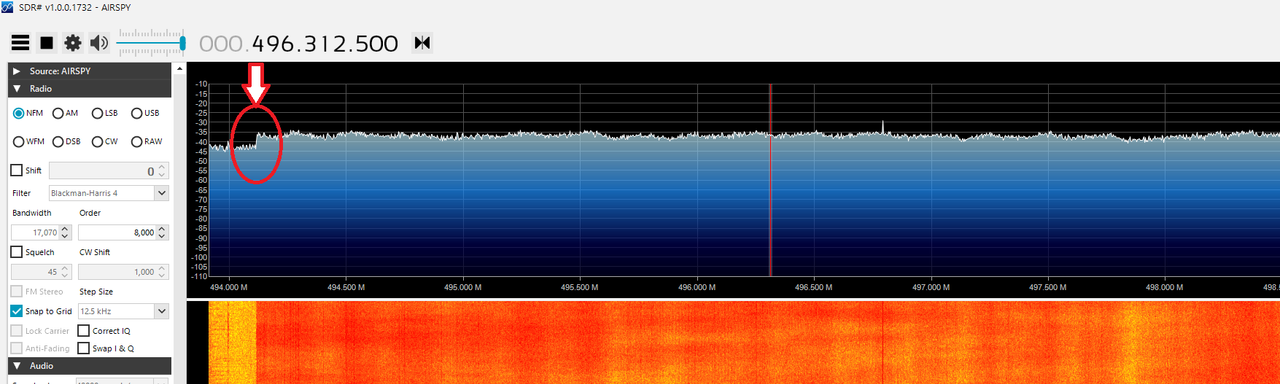Collapse the Radio panel
The image size is (1280, 384).
(x=89, y=88)
